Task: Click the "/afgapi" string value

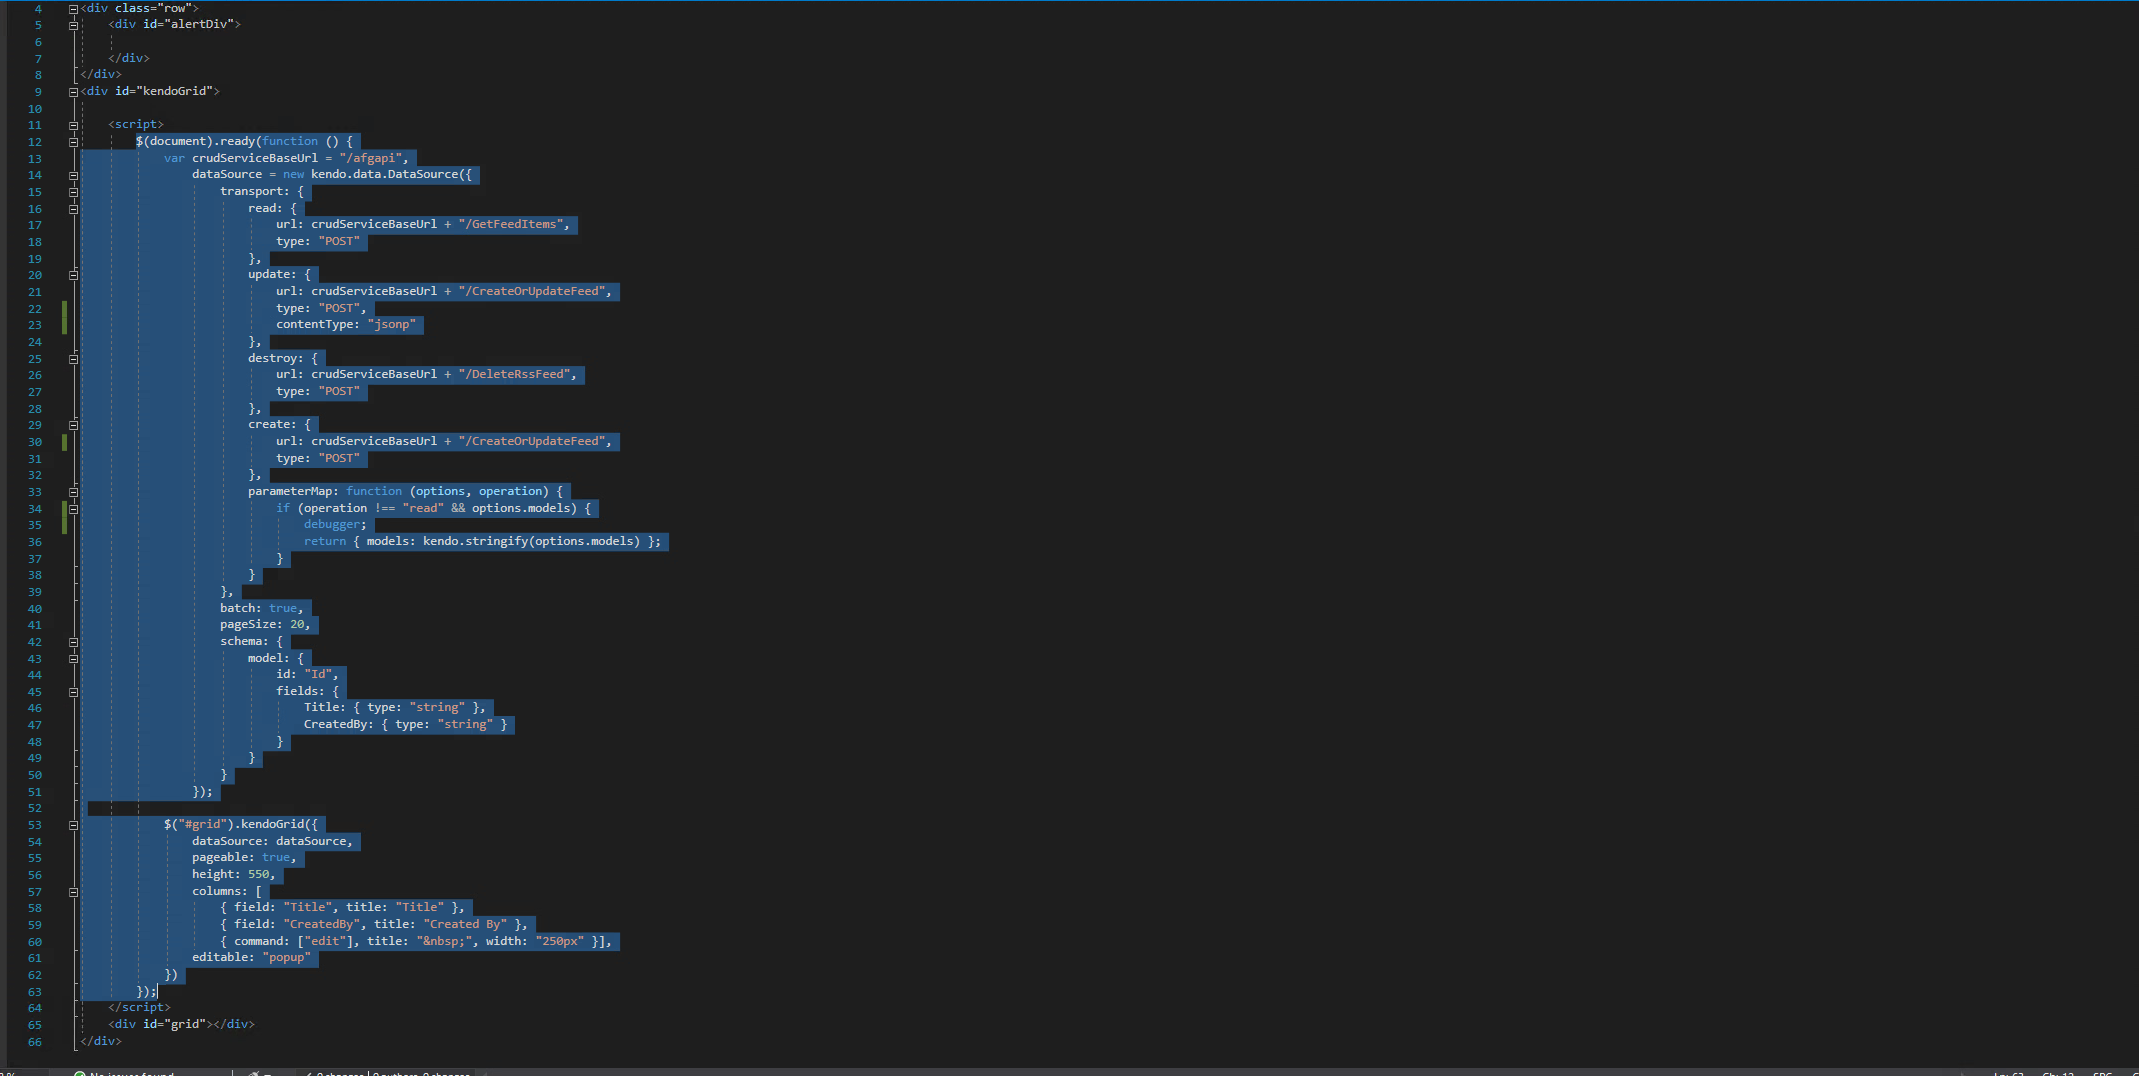Action: pyautogui.click(x=370, y=158)
